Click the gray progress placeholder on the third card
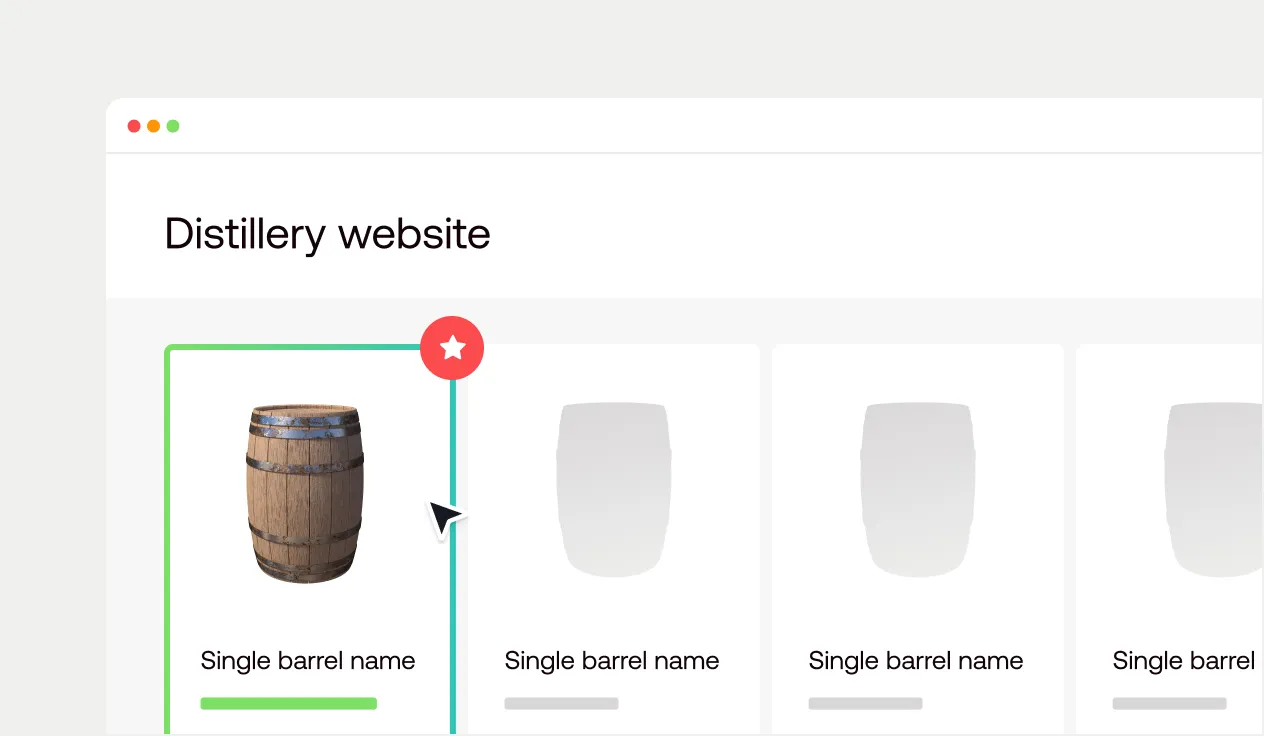 [x=866, y=703]
